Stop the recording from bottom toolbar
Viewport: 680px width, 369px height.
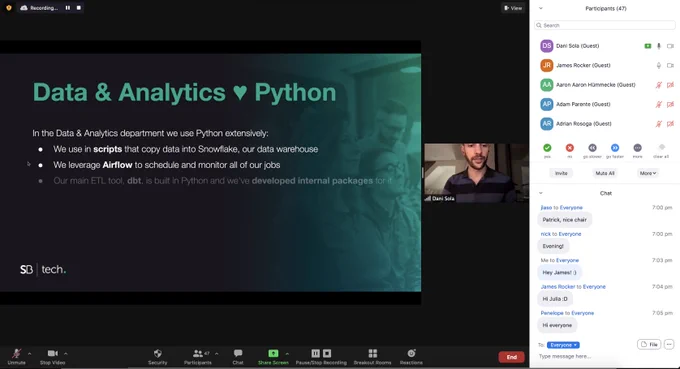327,353
